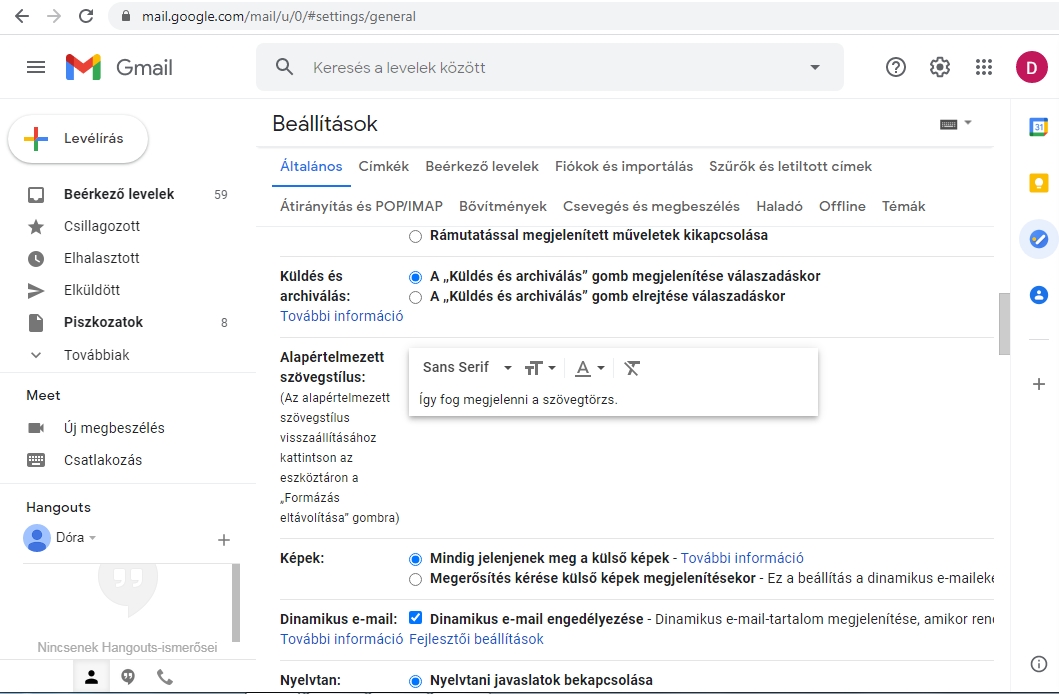Screen dimensions: 1059x694
Task: Open the Google apps grid icon
Action: 983,67
